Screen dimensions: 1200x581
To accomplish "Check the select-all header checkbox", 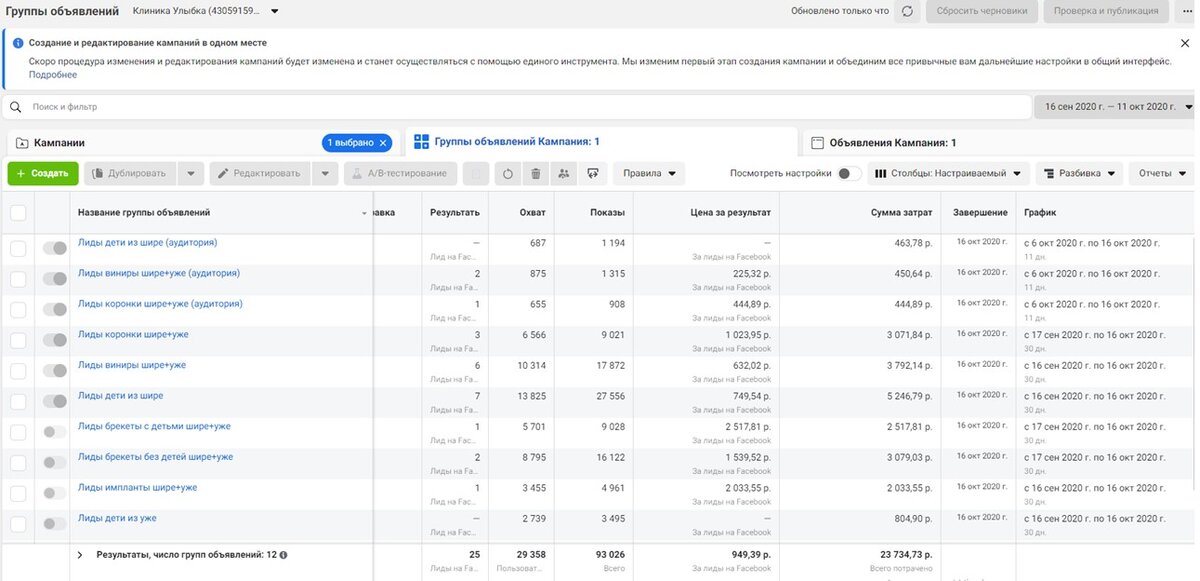I will tap(18, 212).
